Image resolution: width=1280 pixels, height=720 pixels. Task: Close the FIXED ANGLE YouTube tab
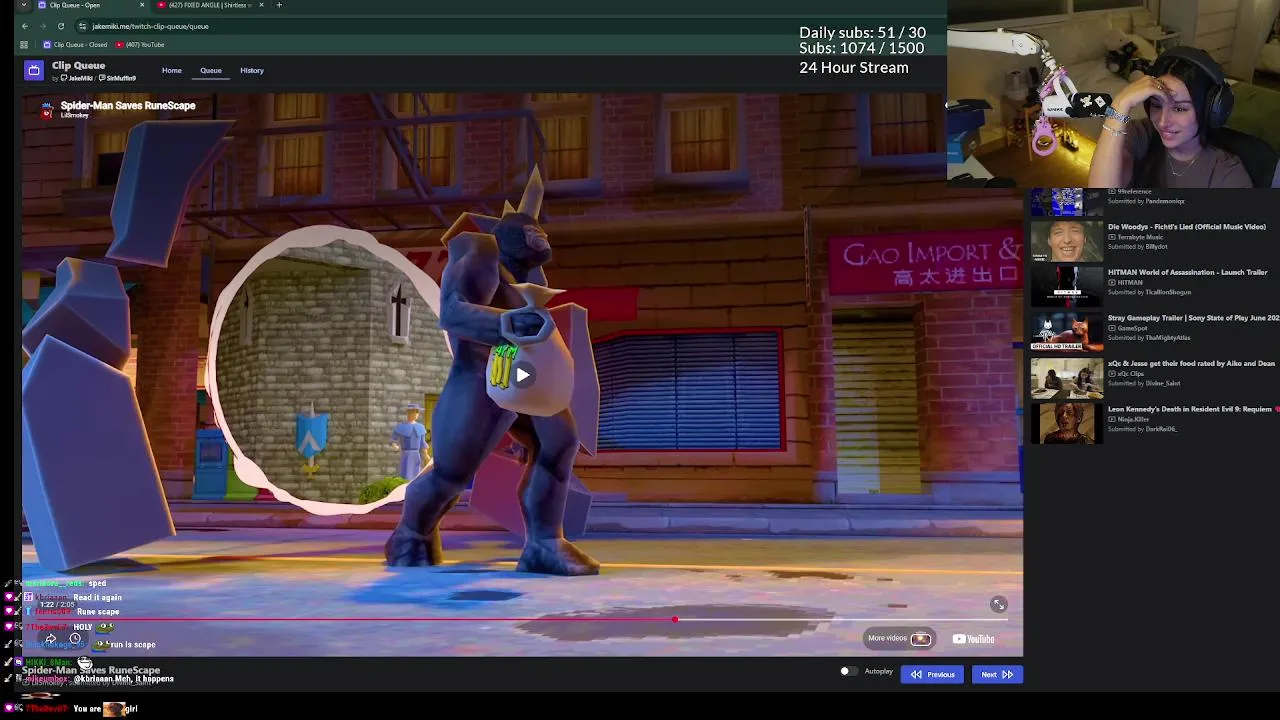click(x=262, y=5)
